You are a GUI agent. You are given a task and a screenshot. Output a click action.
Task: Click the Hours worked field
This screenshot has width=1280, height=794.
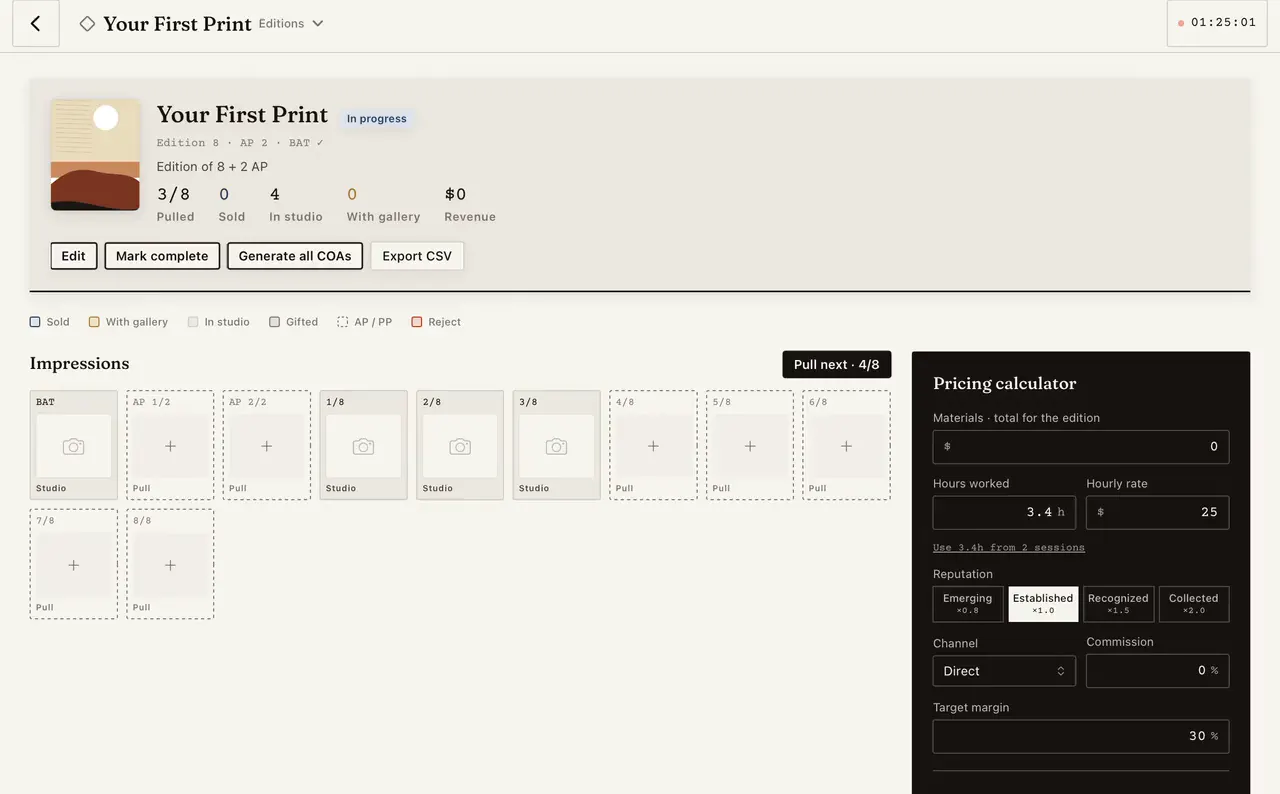(x=1004, y=512)
